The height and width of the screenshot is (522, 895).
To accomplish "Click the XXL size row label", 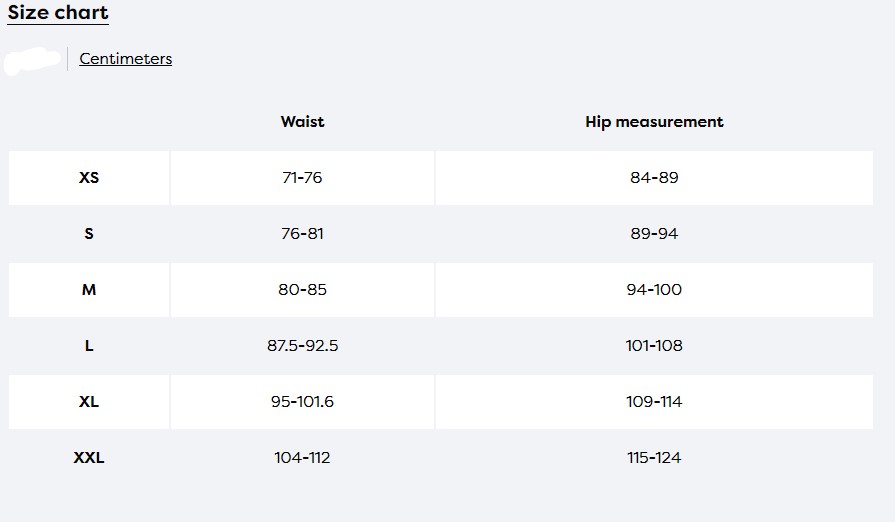I will [89, 458].
